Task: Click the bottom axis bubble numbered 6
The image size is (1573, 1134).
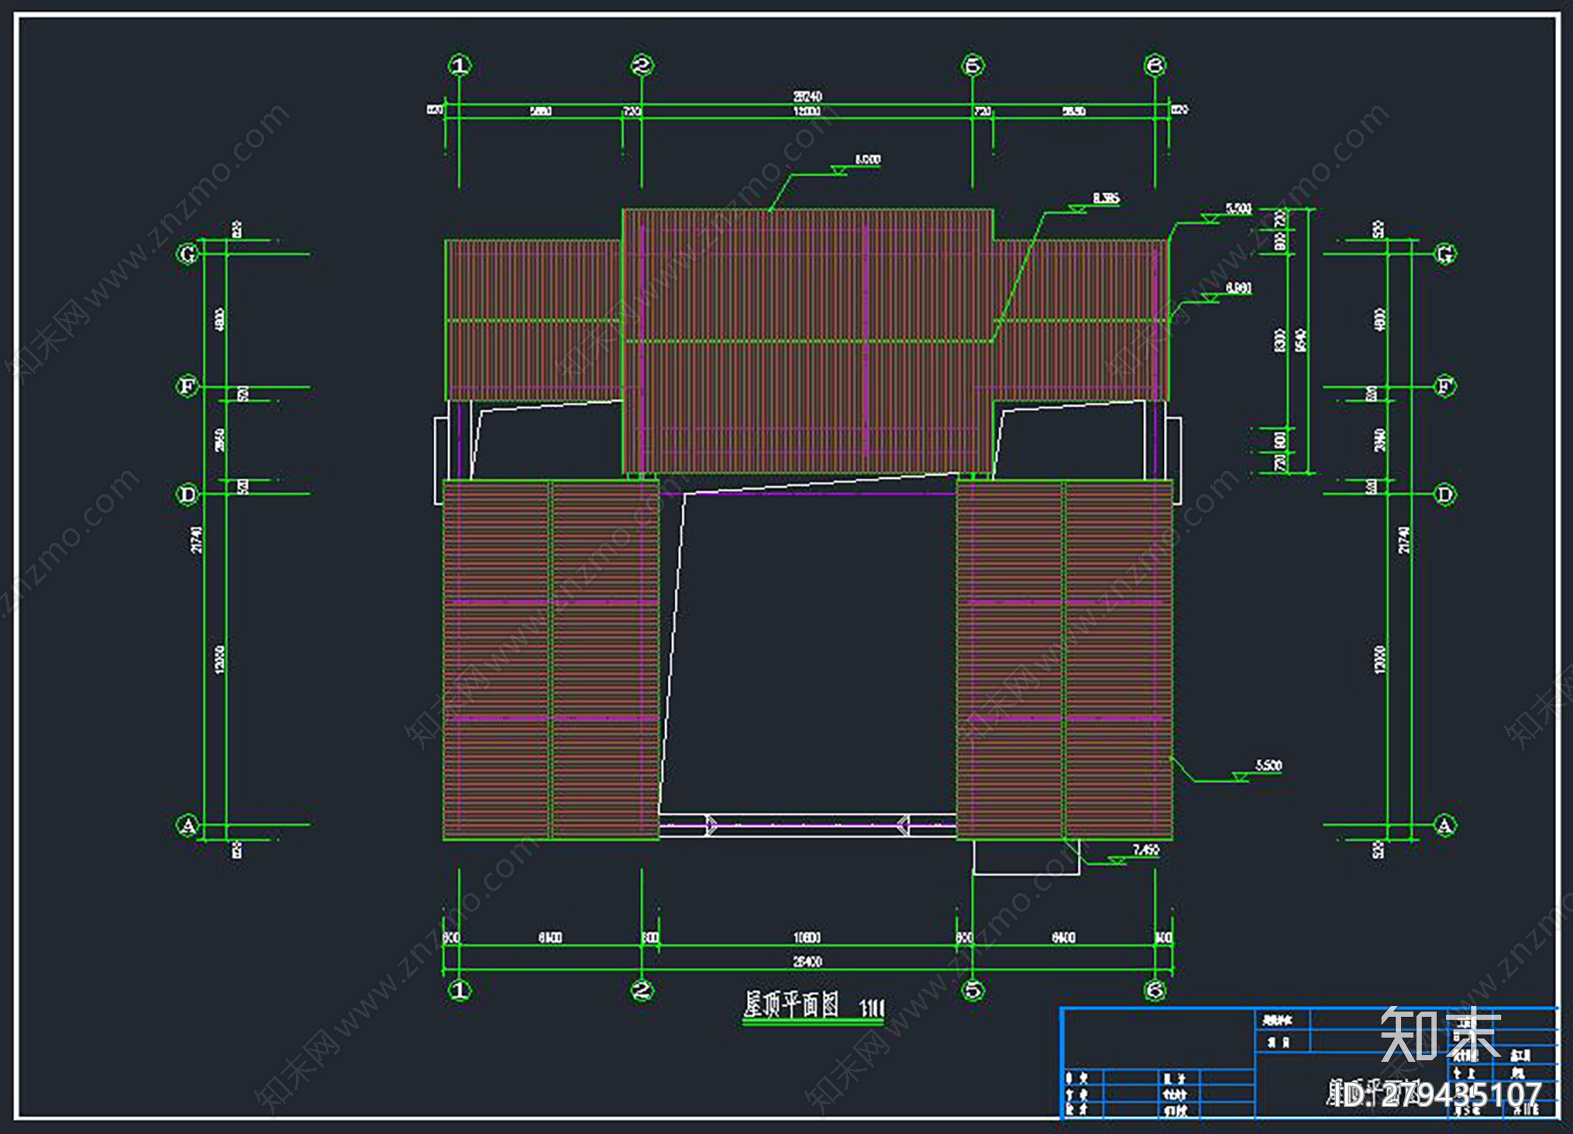Action: coord(1155,990)
